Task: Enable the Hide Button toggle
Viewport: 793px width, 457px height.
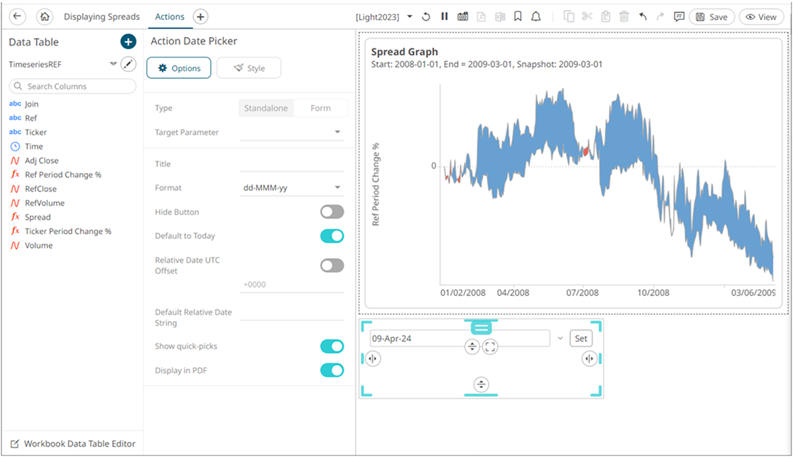Action: [331, 212]
